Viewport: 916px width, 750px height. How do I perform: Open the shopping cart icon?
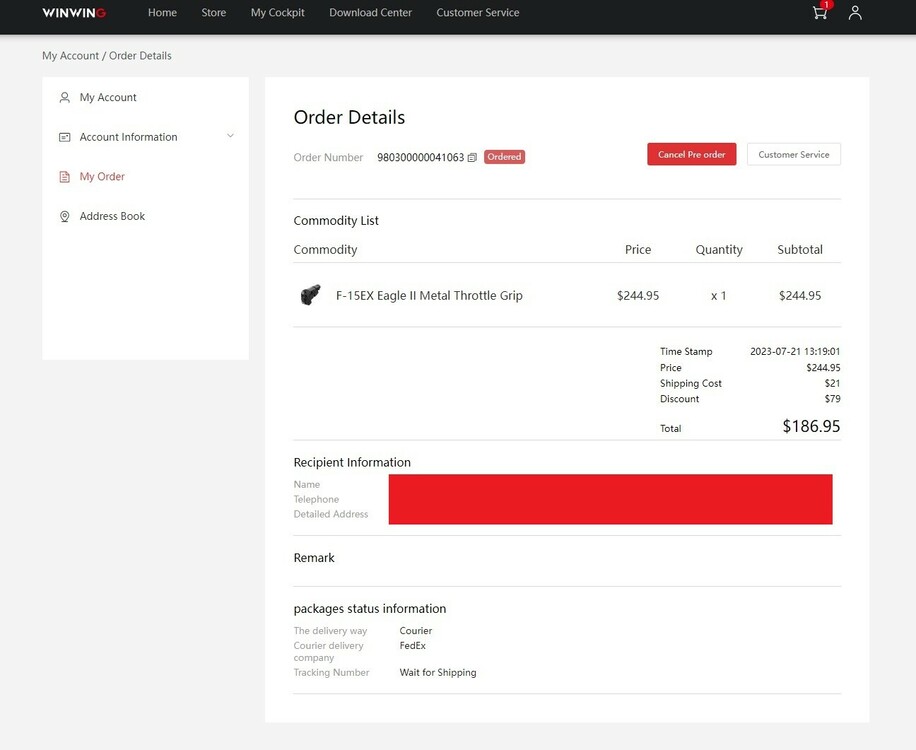click(820, 13)
